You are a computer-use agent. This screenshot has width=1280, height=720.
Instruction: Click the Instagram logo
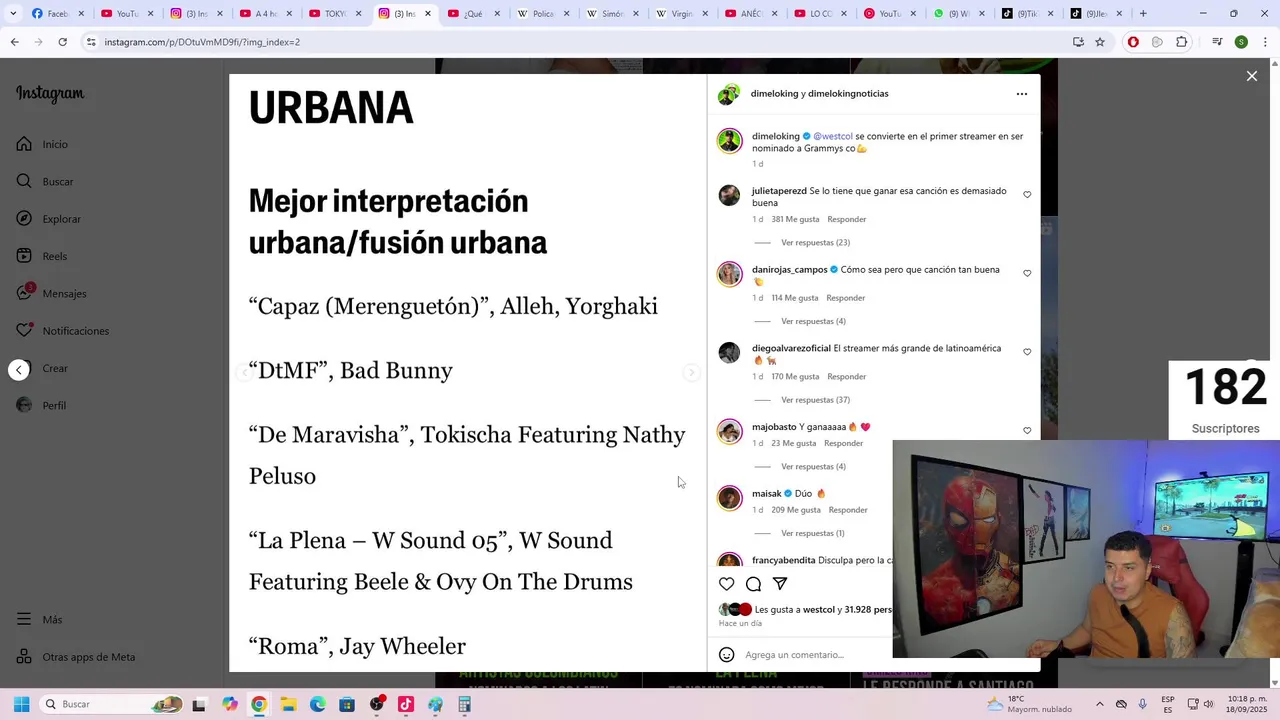[x=50, y=94]
